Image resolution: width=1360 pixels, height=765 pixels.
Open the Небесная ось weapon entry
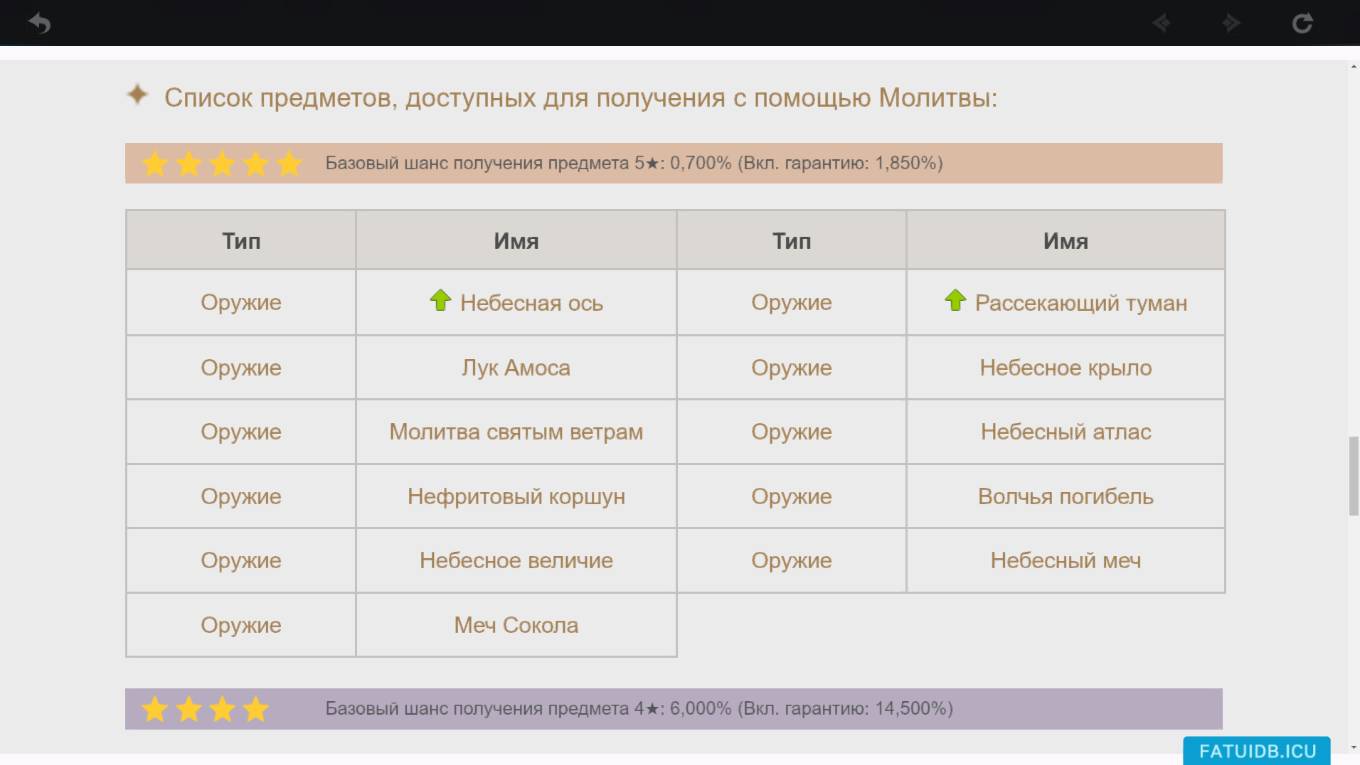(x=531, y=303)
